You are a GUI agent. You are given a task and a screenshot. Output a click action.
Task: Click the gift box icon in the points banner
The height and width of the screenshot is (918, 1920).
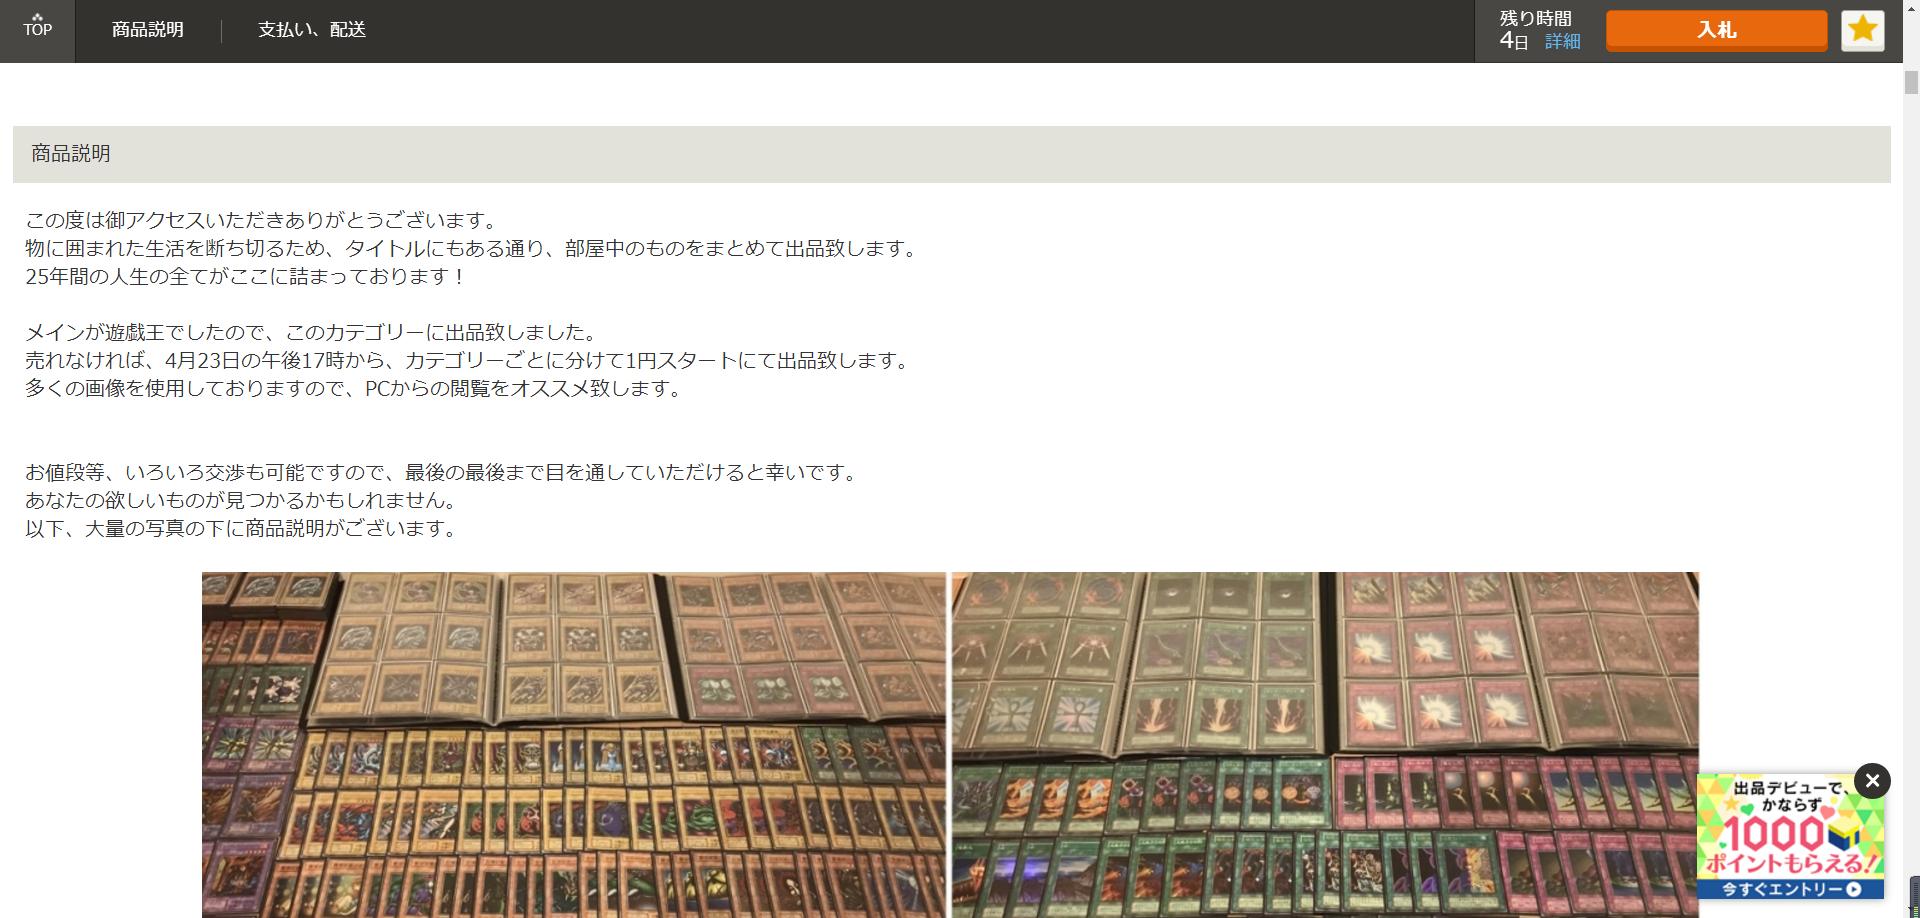(1843, 833)
